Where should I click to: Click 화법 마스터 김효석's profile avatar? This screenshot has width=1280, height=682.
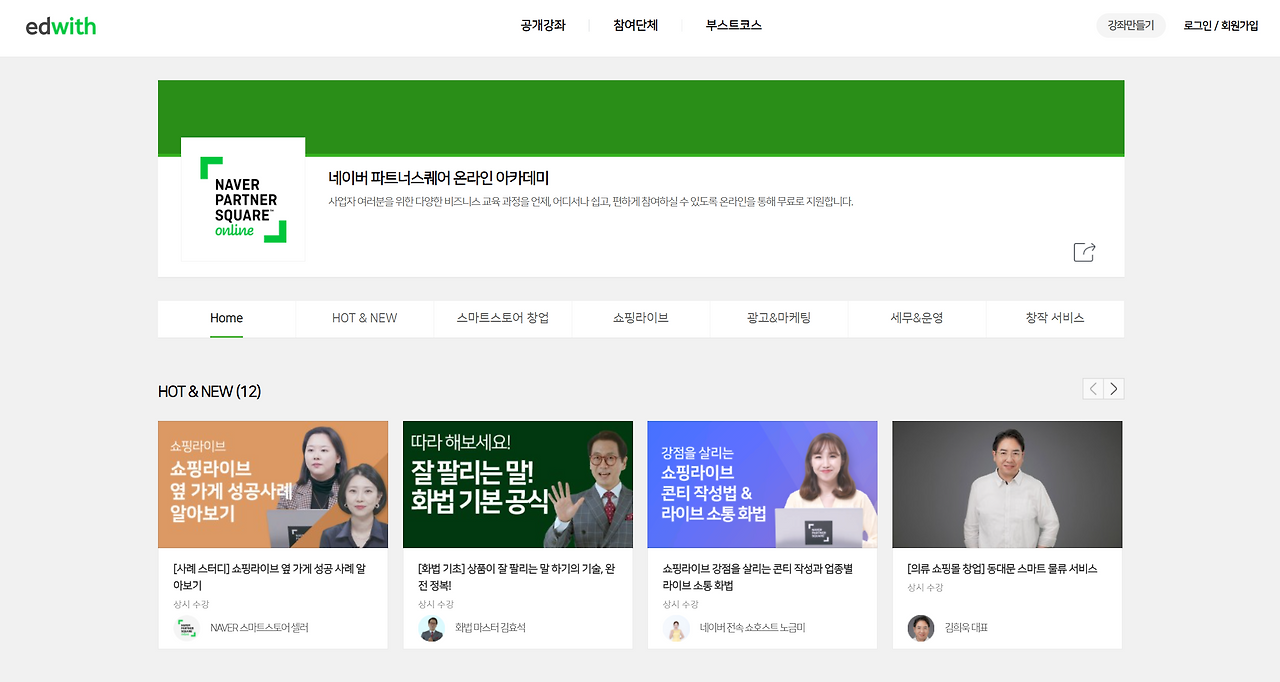pos(432,628)
